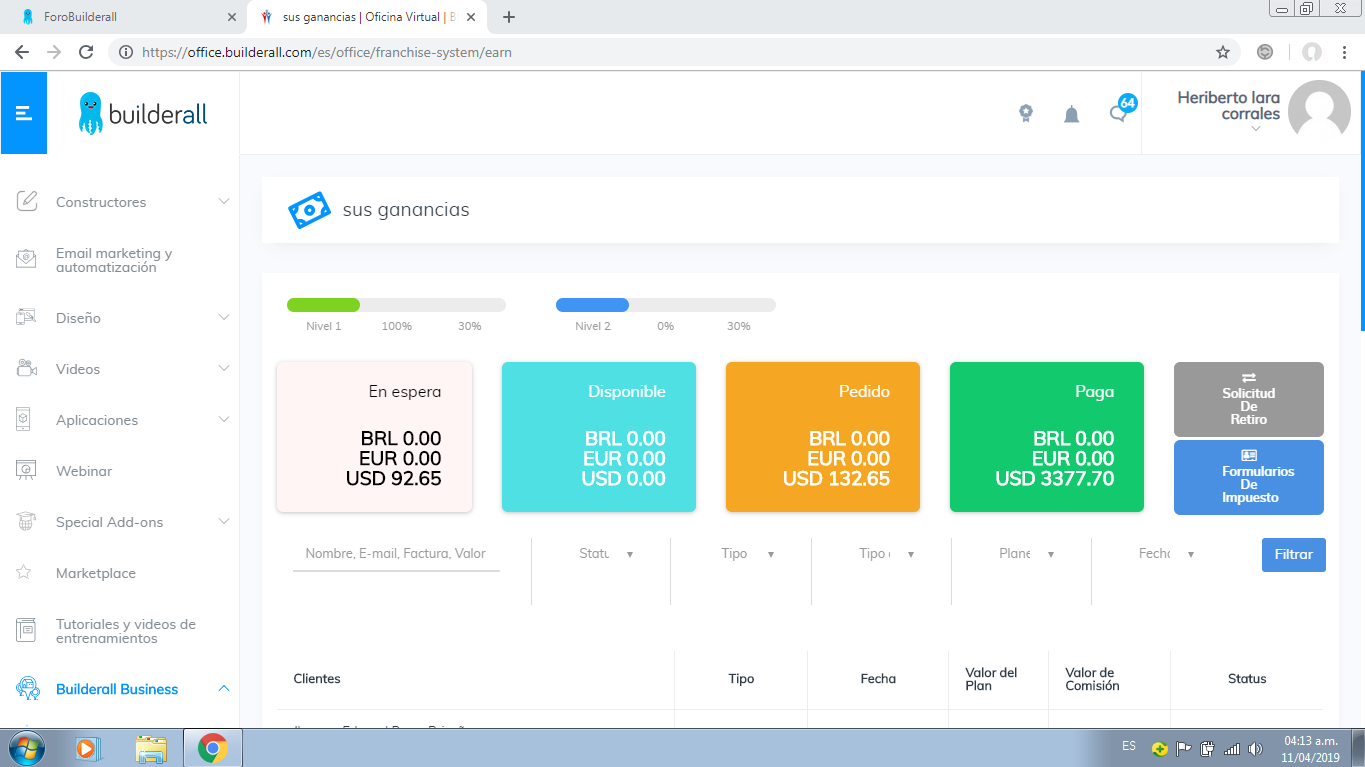Click the volume speaker tray icon
Image resolution: width=1365 pixels, height=767 pixels.
pyautogui.click(x=1256, y=748)
